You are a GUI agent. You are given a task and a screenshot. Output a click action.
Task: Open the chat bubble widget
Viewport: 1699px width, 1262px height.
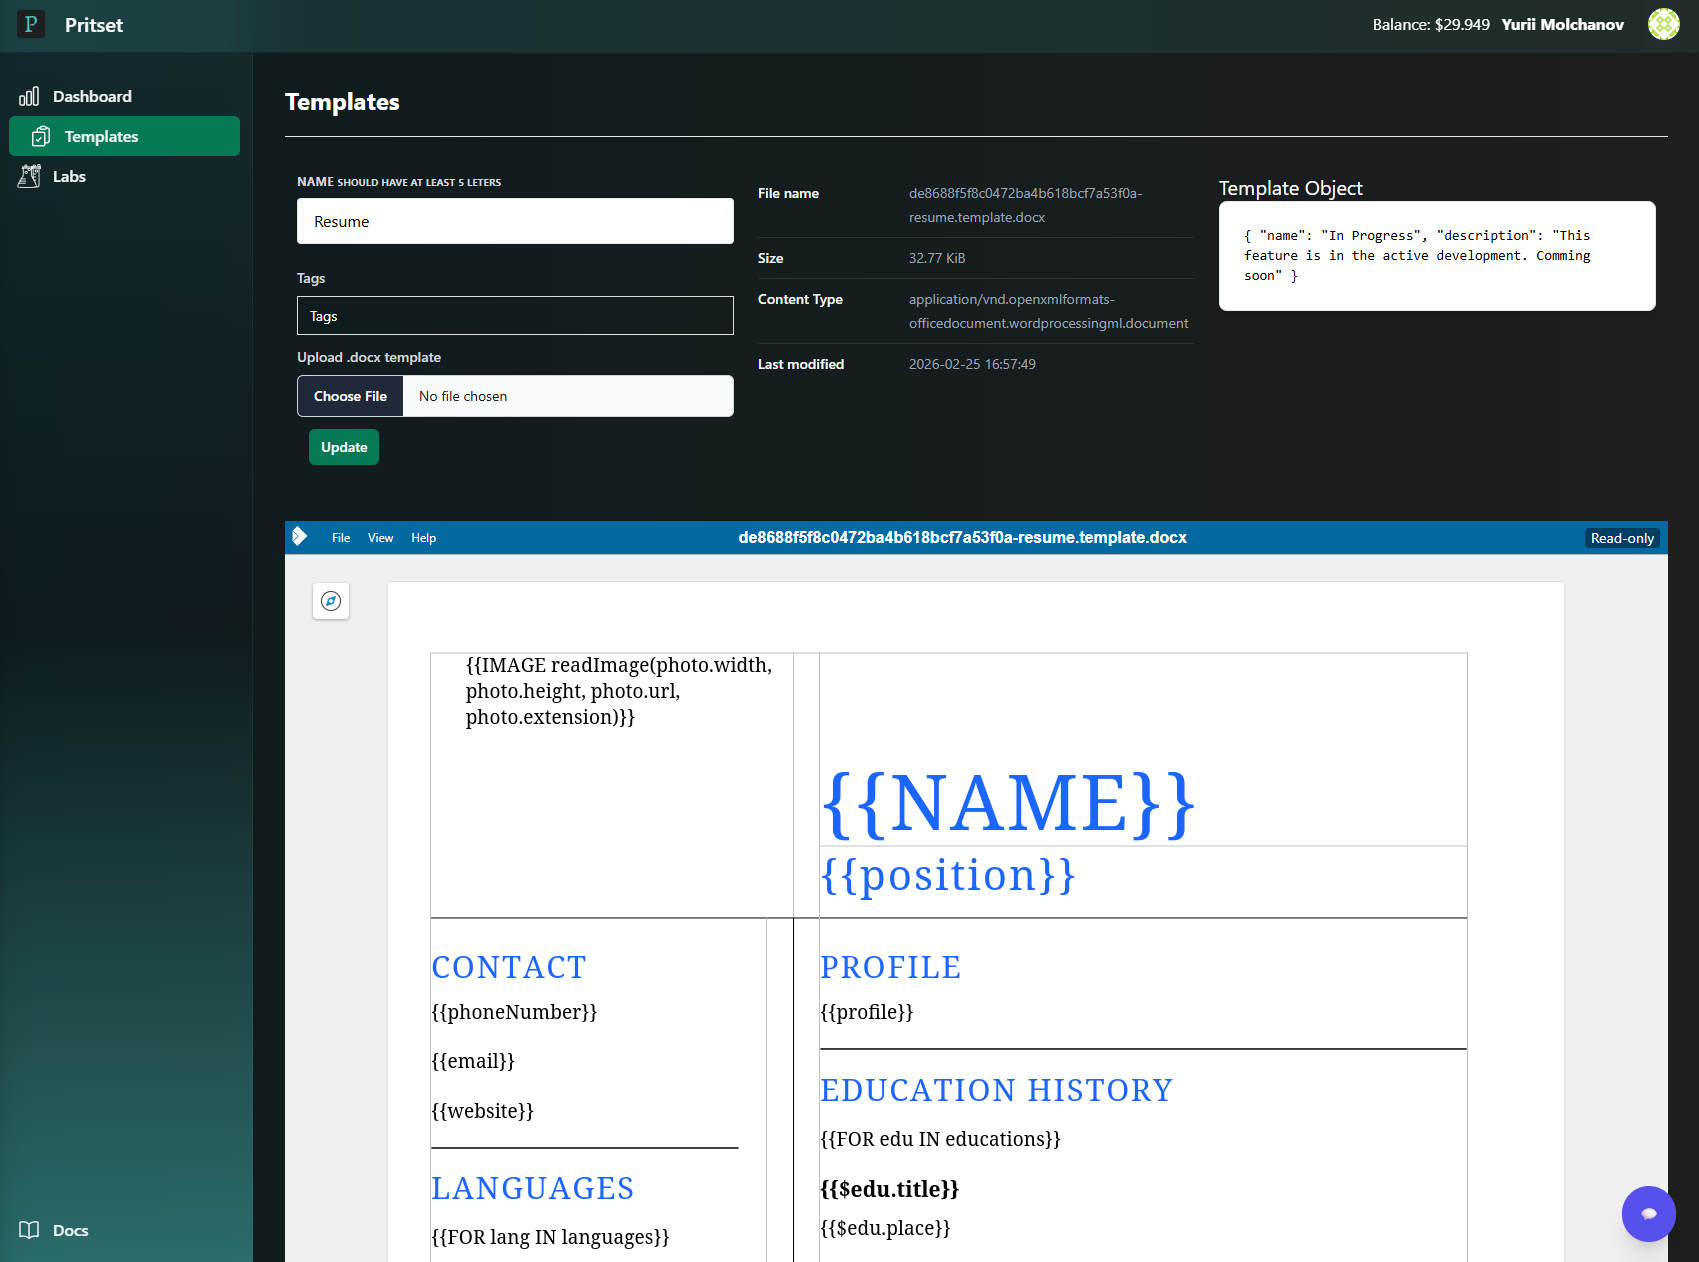[1648, 1213]
